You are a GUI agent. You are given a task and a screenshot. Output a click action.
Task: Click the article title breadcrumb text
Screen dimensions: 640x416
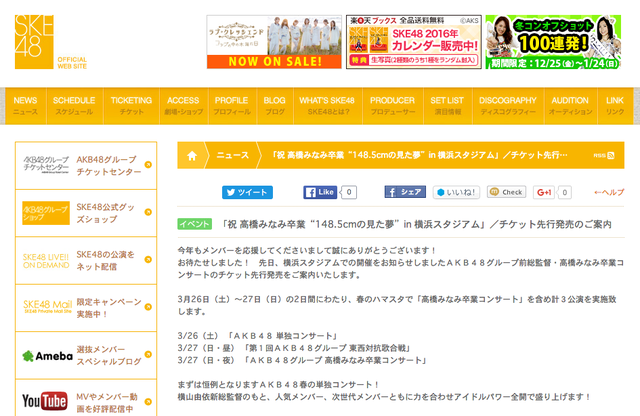click(x=420, y=155)
